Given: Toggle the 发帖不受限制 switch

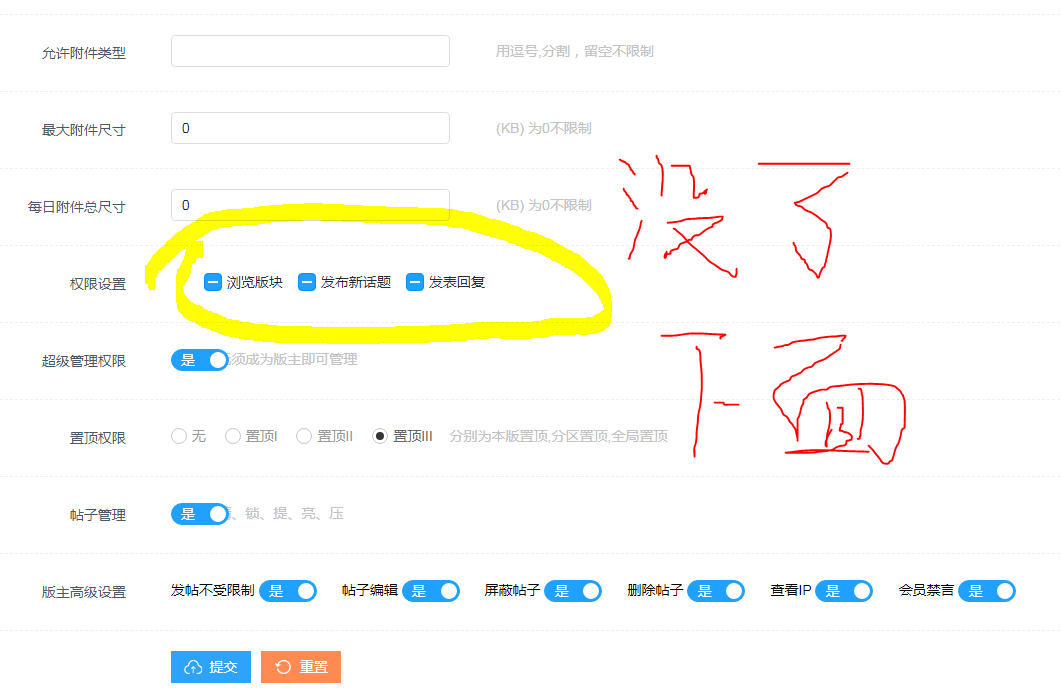Looking at the screenshot, I should coord(288,591).
